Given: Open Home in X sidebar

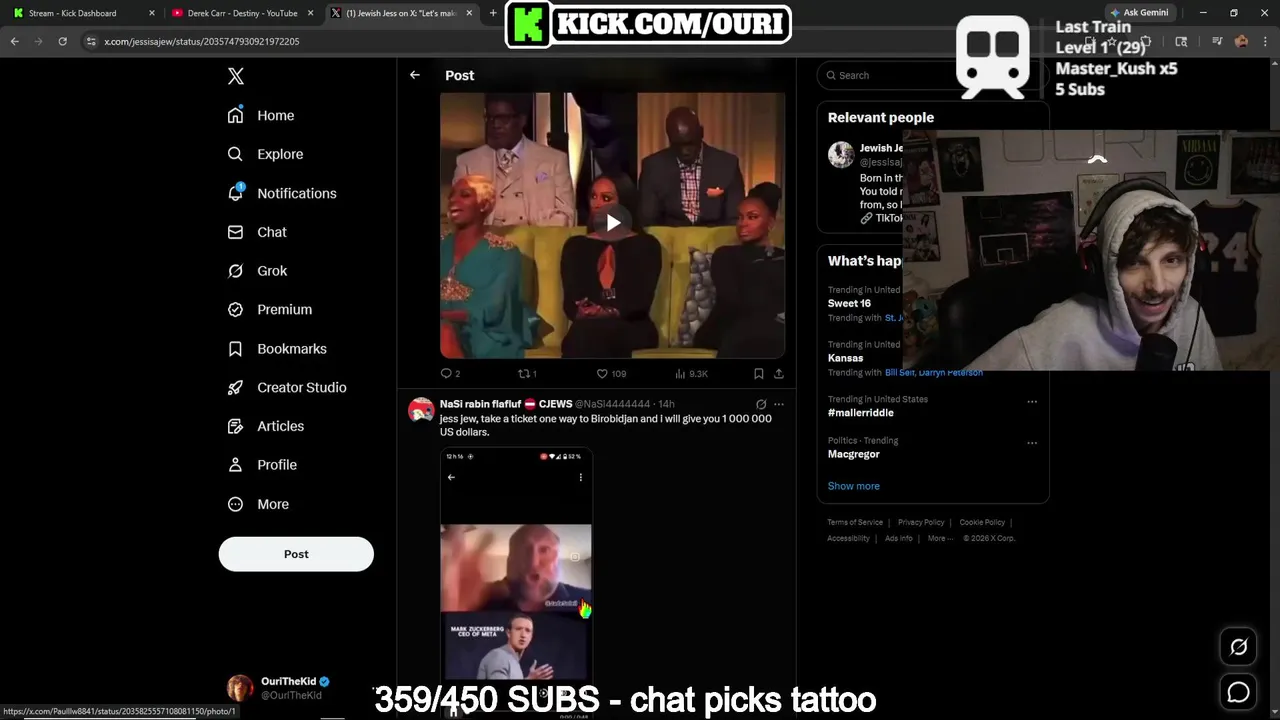Looking at the screenshot, I should [261, 115].
